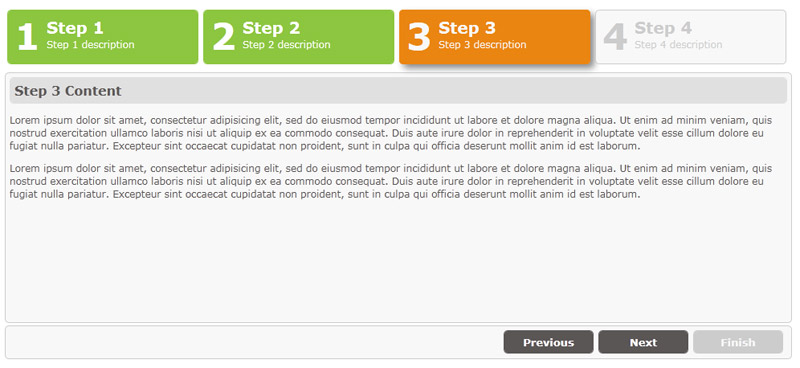The height and width of the screenshot is (368, 800).
Task: Click the large number 1 icon
Action: [x=28, y=37]
